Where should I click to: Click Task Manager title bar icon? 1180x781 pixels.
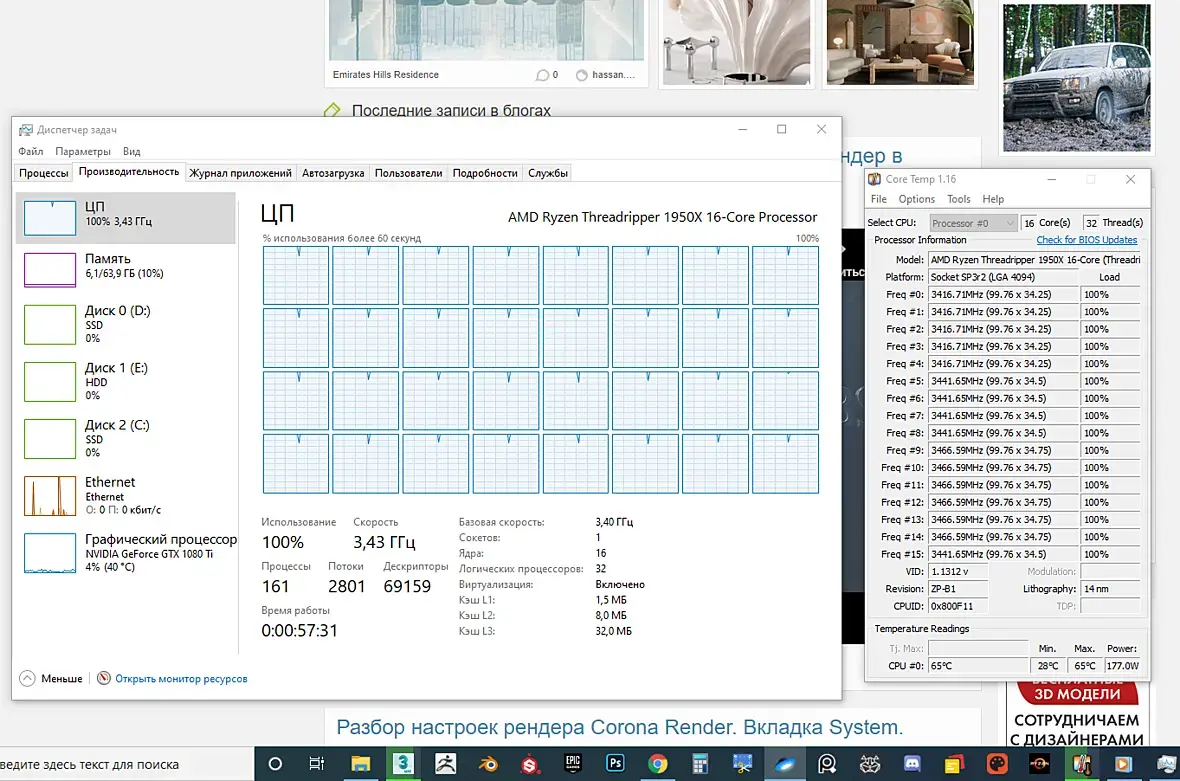pyautogui.click(x=26, y=129)
